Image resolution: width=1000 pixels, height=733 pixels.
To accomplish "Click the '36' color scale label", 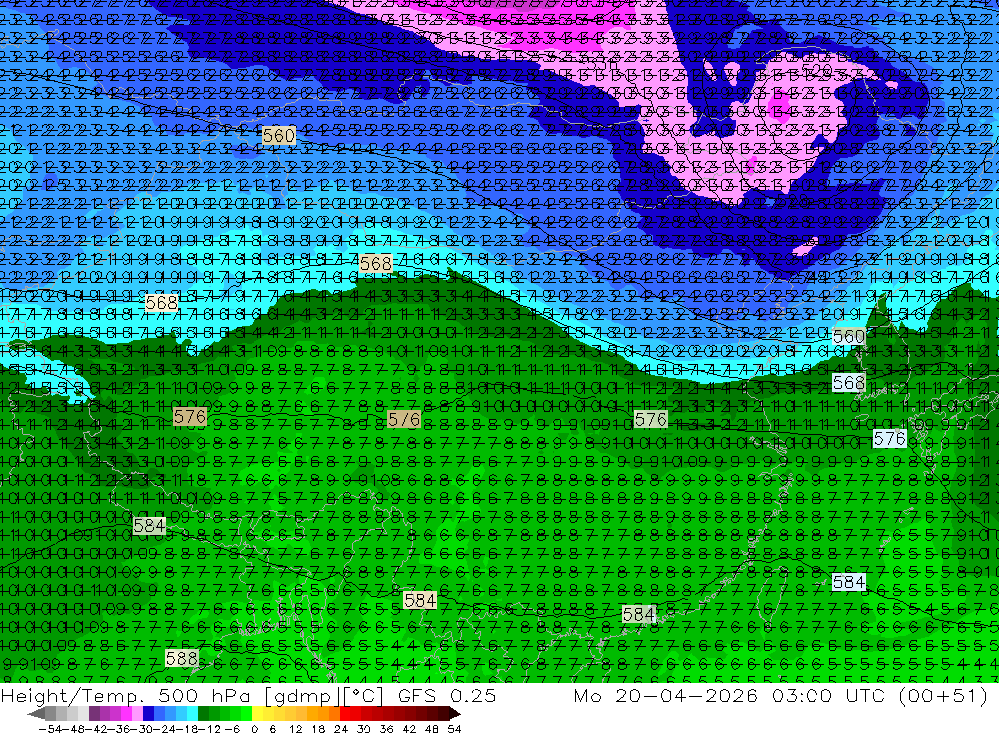I will [x=386, y=729].
